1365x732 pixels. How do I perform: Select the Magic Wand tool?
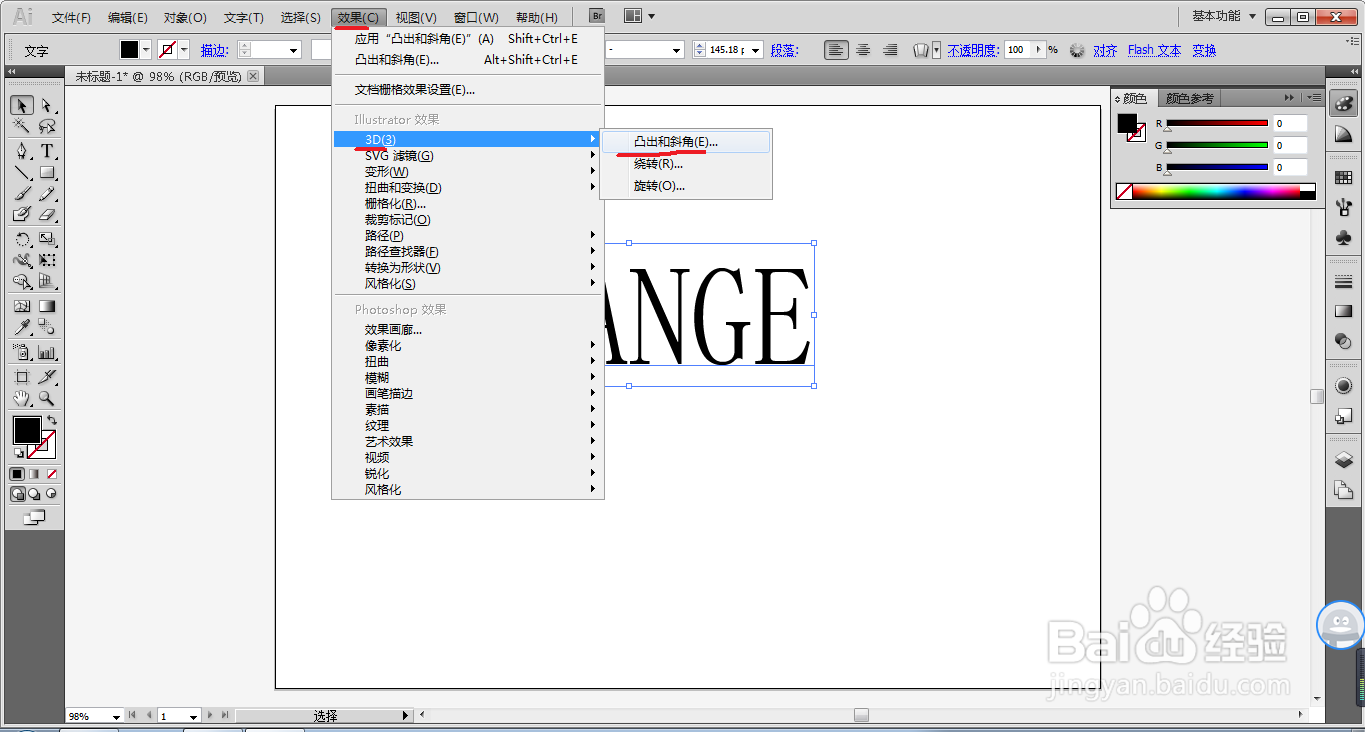20,127
